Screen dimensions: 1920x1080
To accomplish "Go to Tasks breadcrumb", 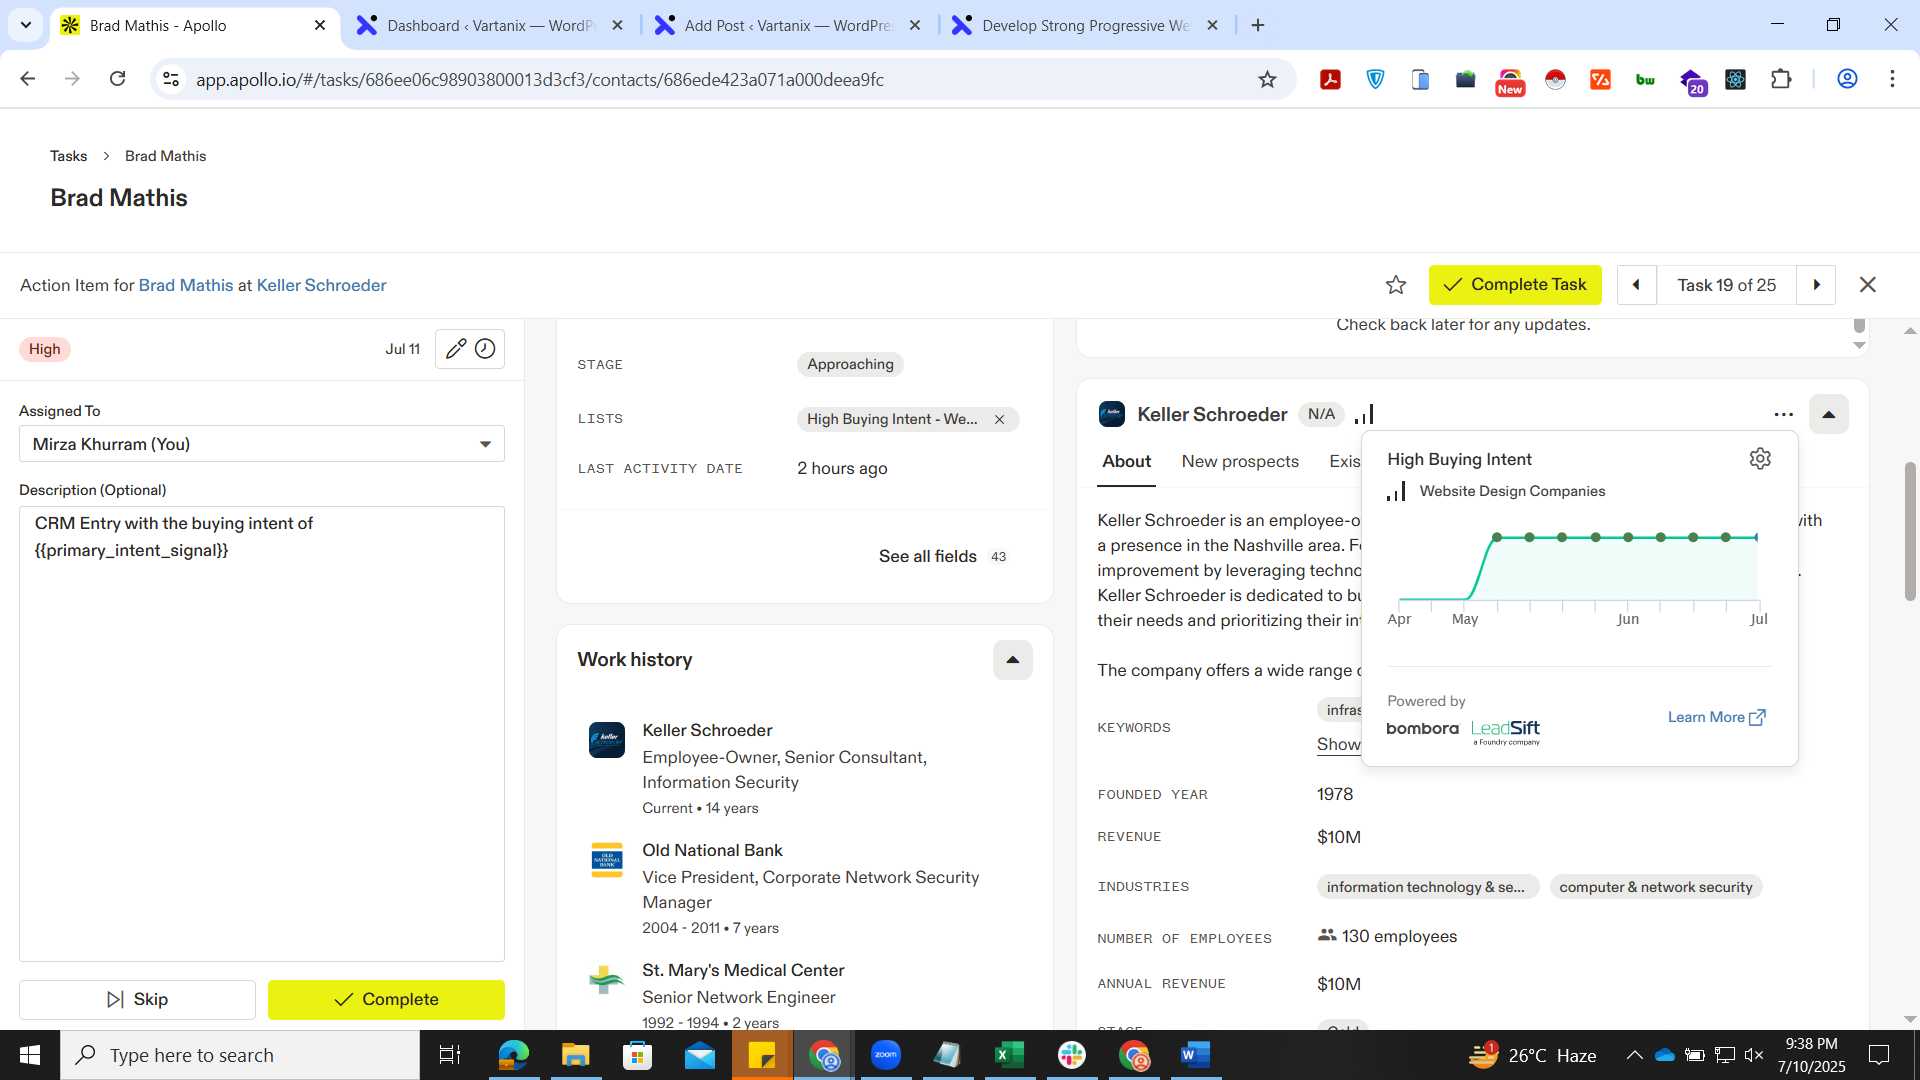I will point(68,156).
